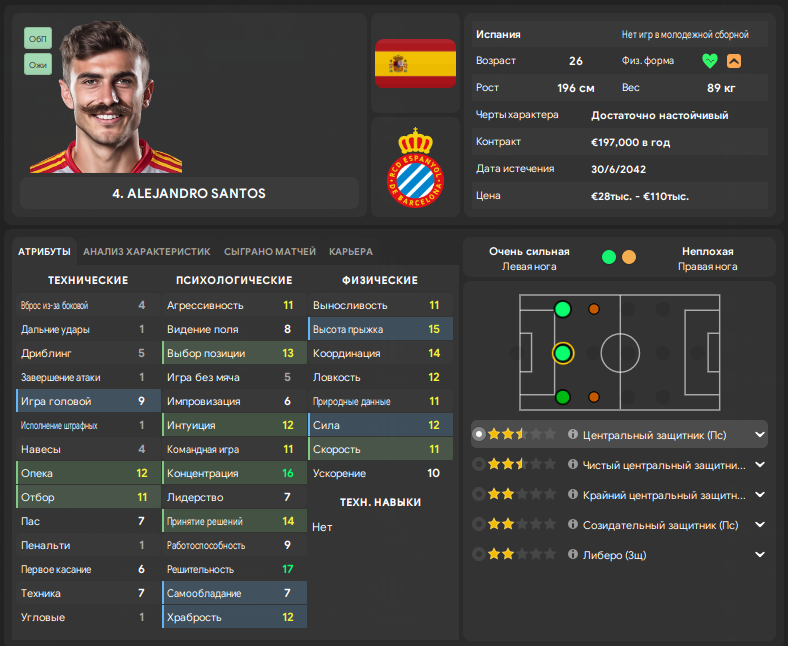
Task: Click the orange up-arrow condition icon
Action: point(734,61)
